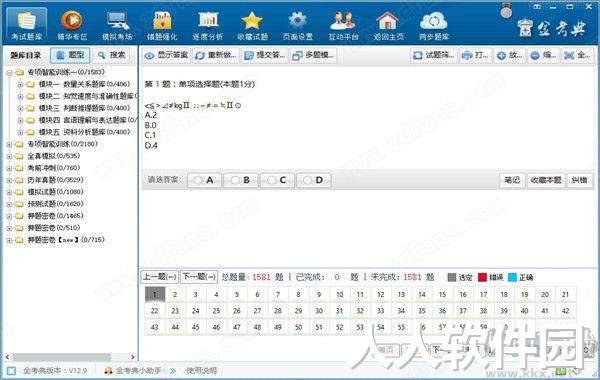Select the 考前冲刺 folder
The width and height of the screenshot is (600, 380).
point(54,168)
